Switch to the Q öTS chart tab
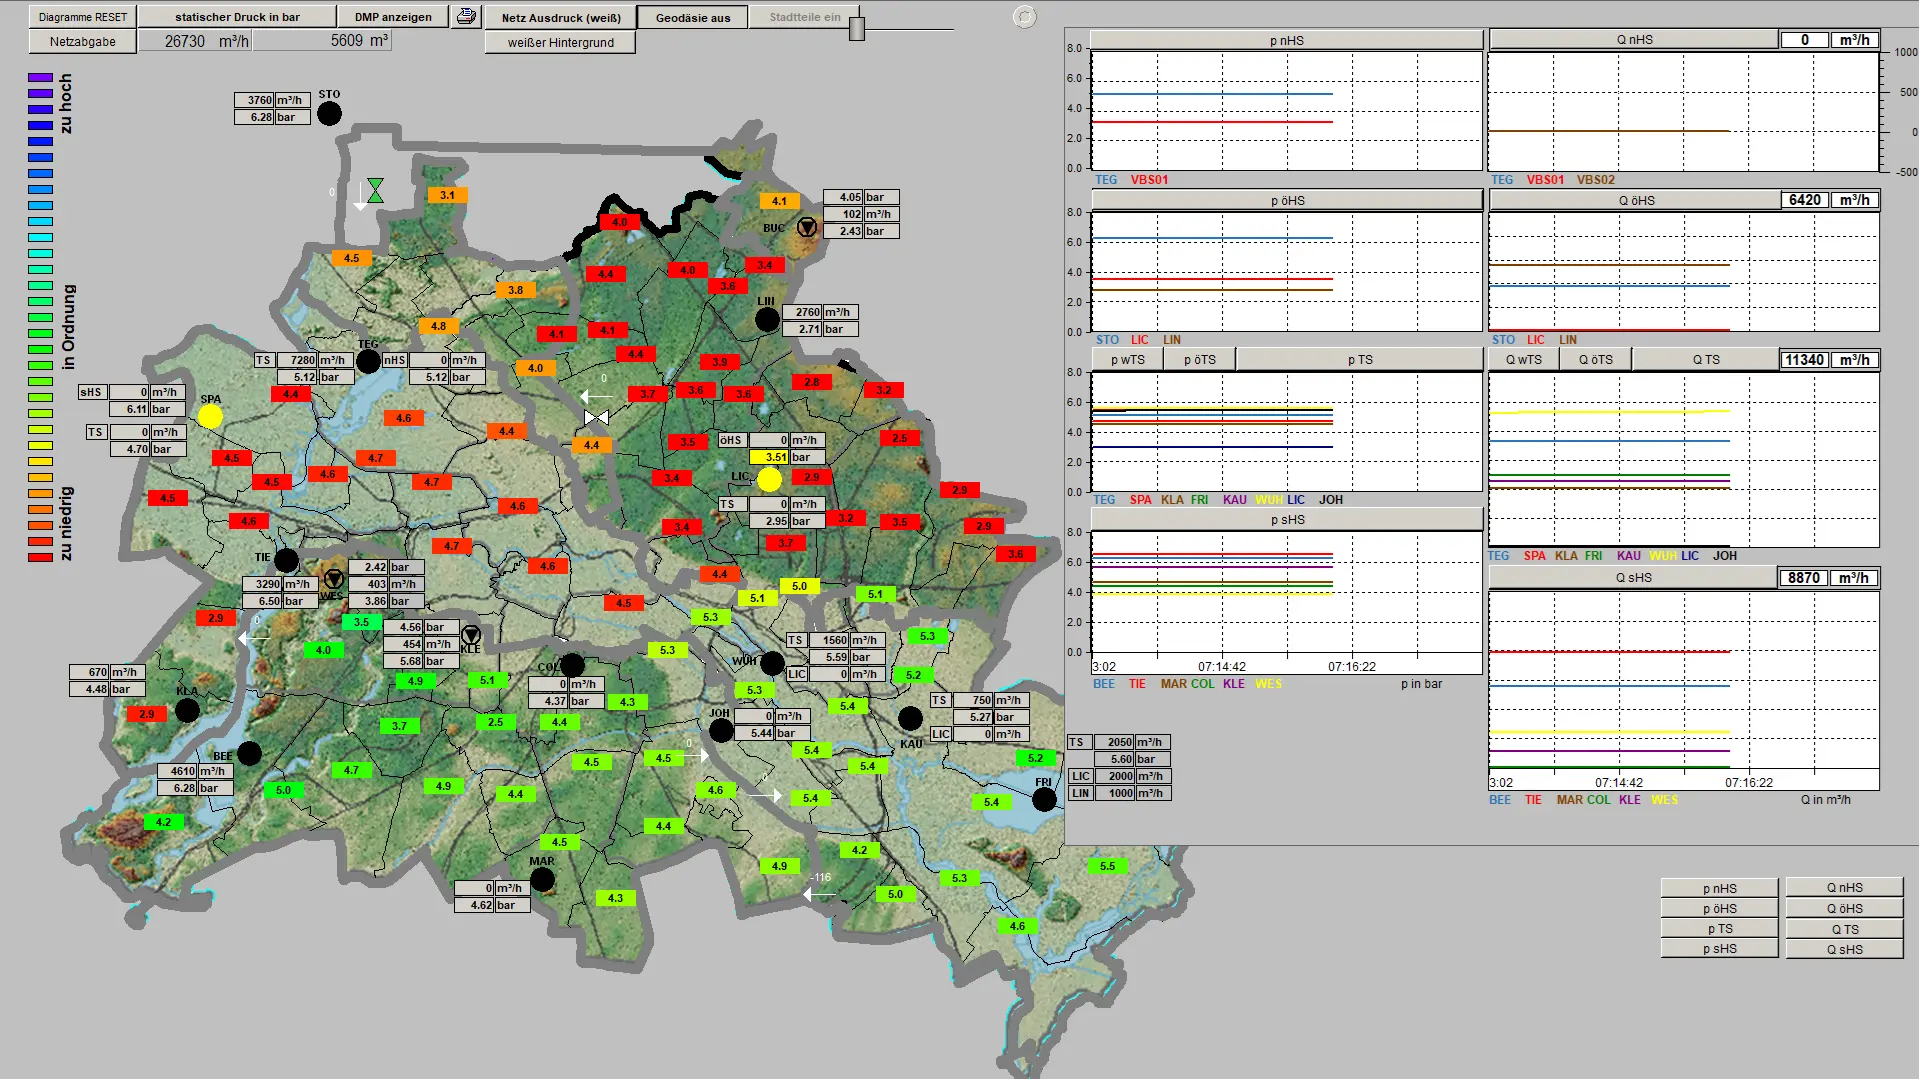This screenshot has height=1079, width=1919. point(1596,360)
